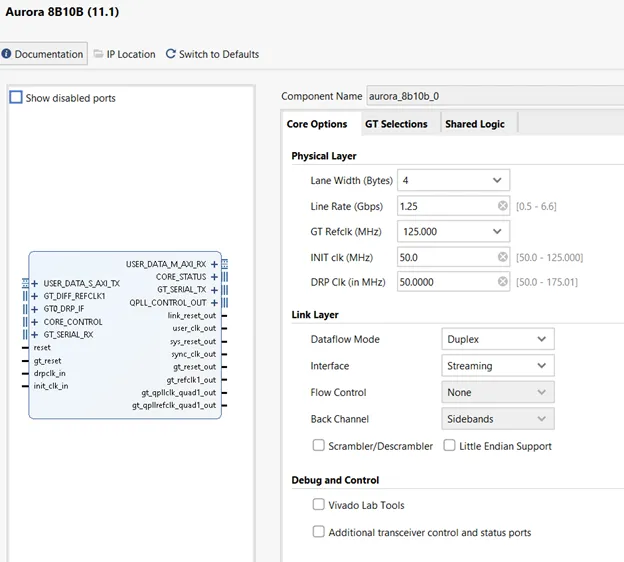Expand CORE_STATUS port plus icon

tap(214, 277)
